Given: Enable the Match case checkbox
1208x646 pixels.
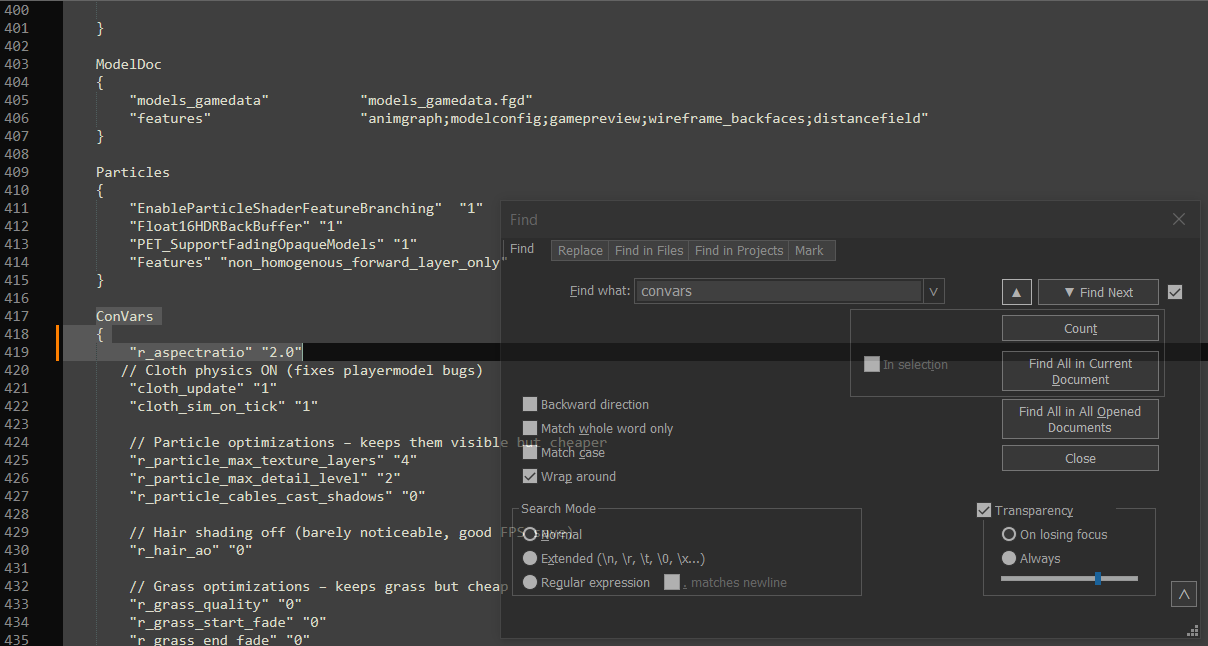Looking at the screenshot, I should [x=530, y=453].
